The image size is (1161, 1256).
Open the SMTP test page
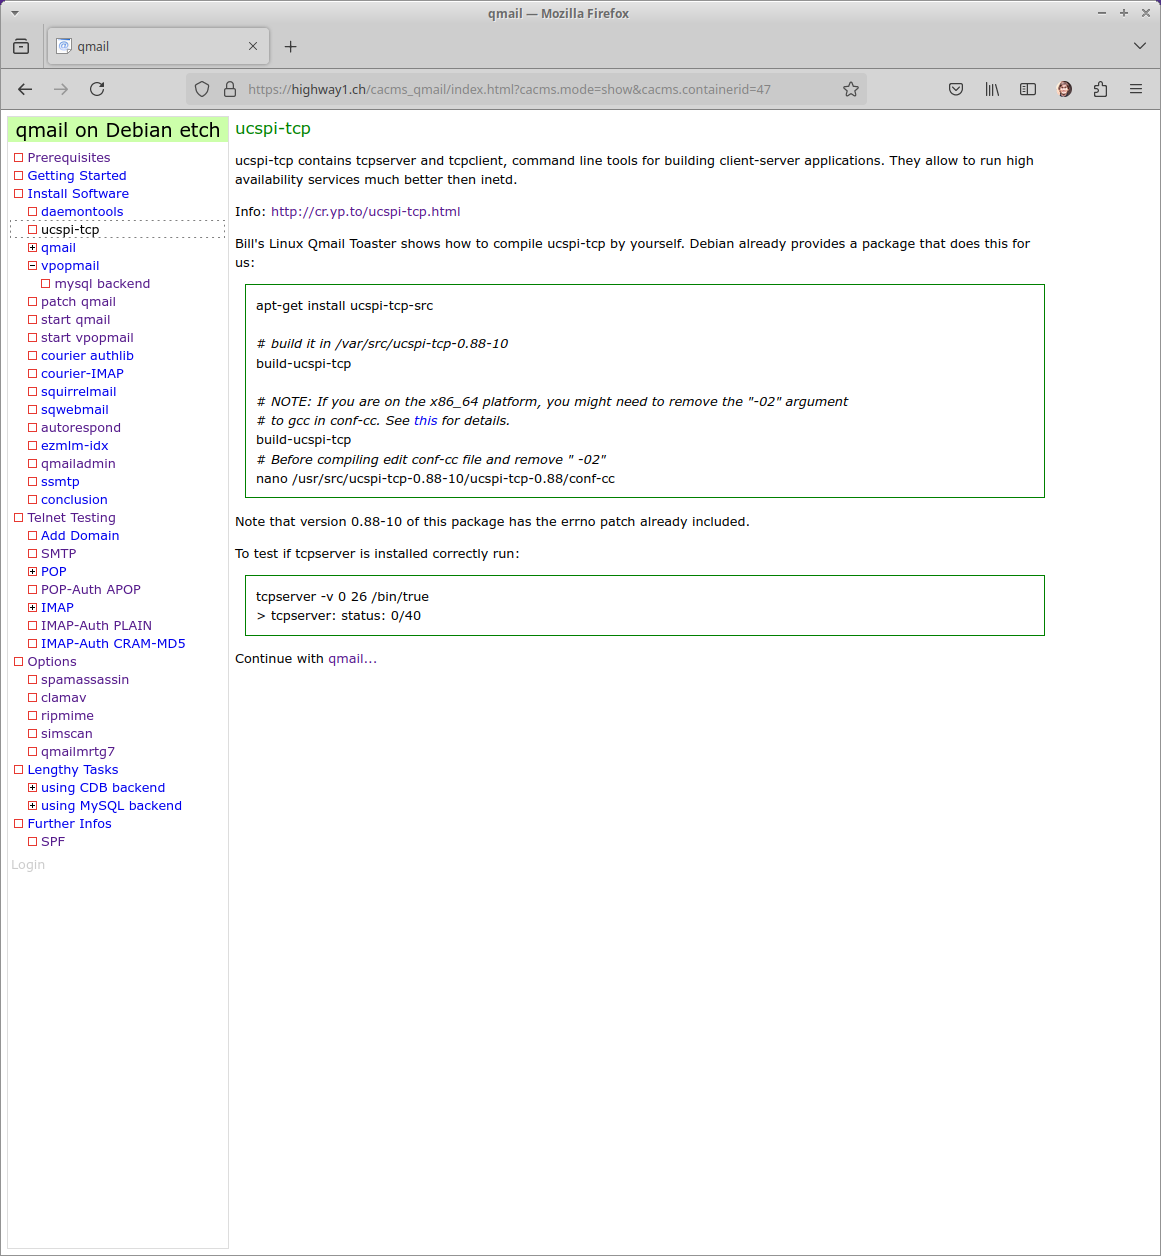(x=58, y=554)
